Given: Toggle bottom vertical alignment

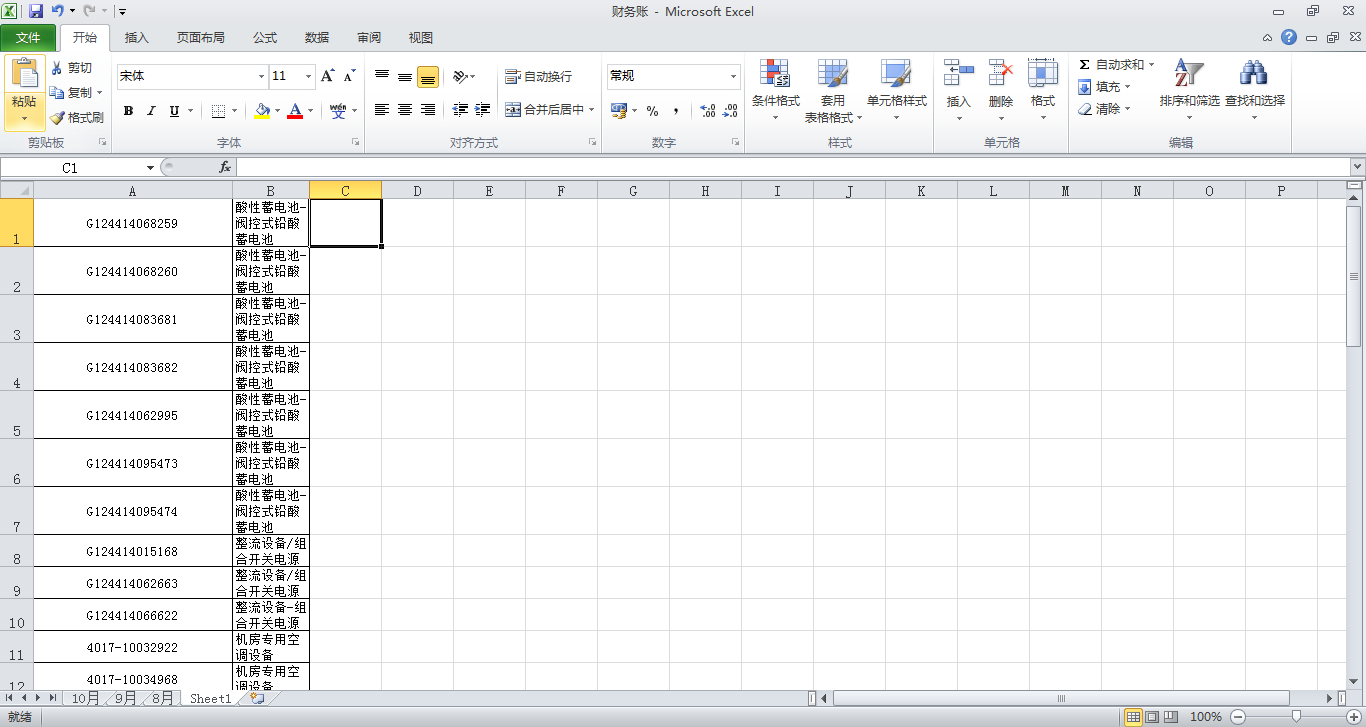Looking at the screenshot, I should [x=428, y=76].
